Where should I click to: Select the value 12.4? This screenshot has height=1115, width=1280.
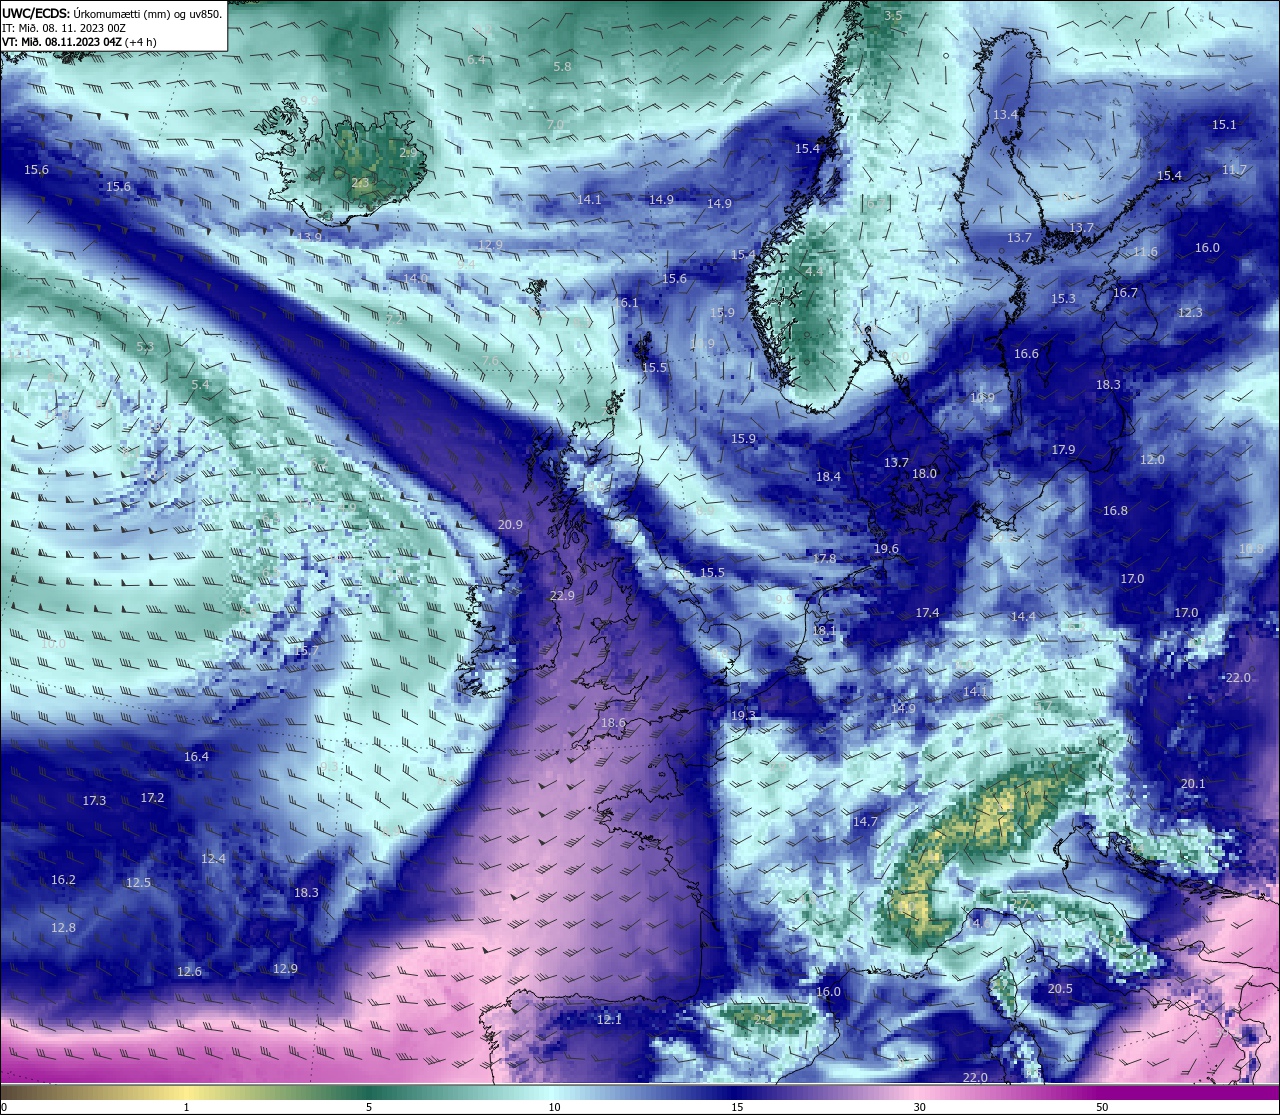[x=213, y=858]
